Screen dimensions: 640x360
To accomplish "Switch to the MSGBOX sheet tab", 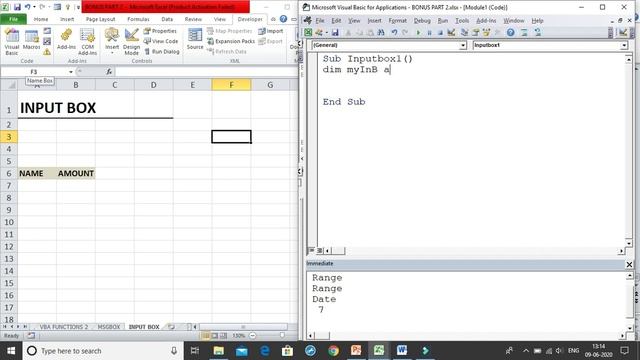I will point(109,327).
